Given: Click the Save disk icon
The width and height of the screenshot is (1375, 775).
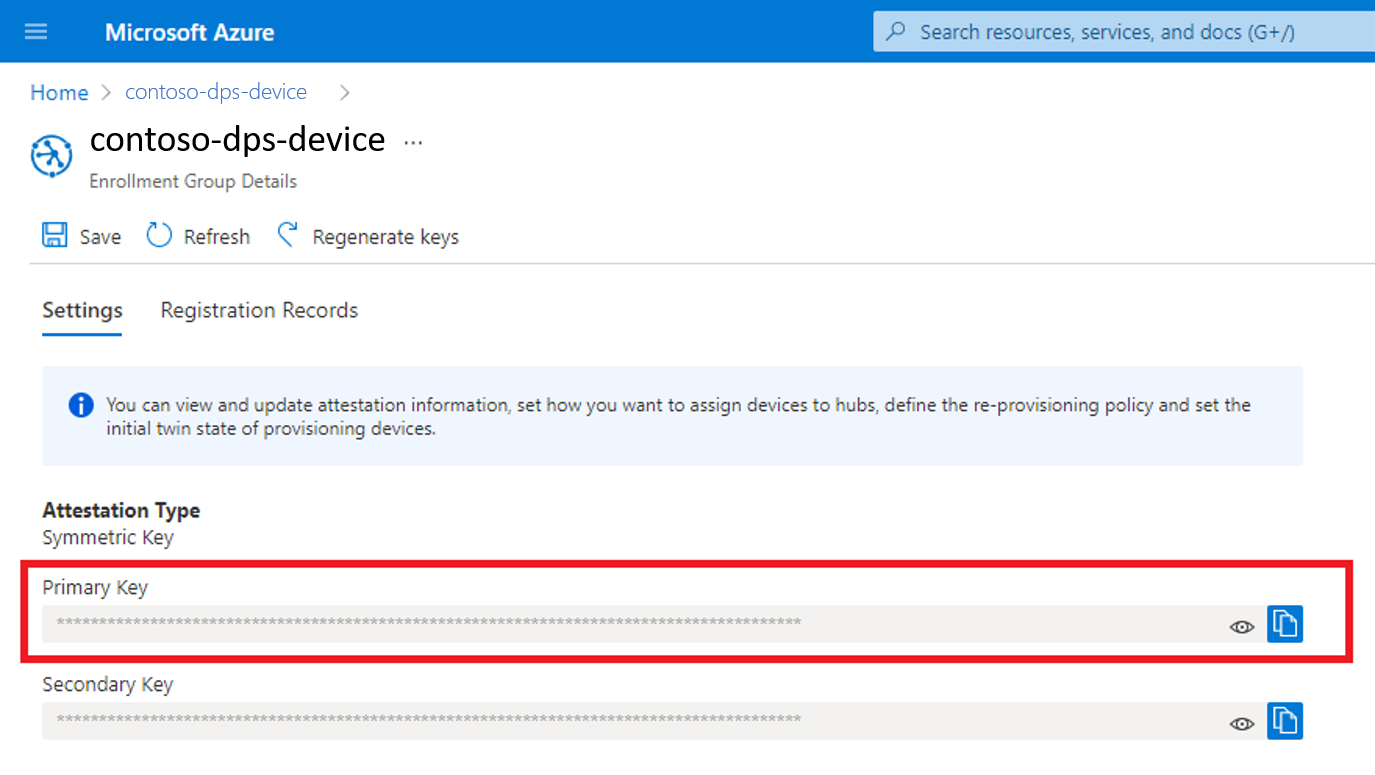Looking at the screenshot, I should pos(54,235).
